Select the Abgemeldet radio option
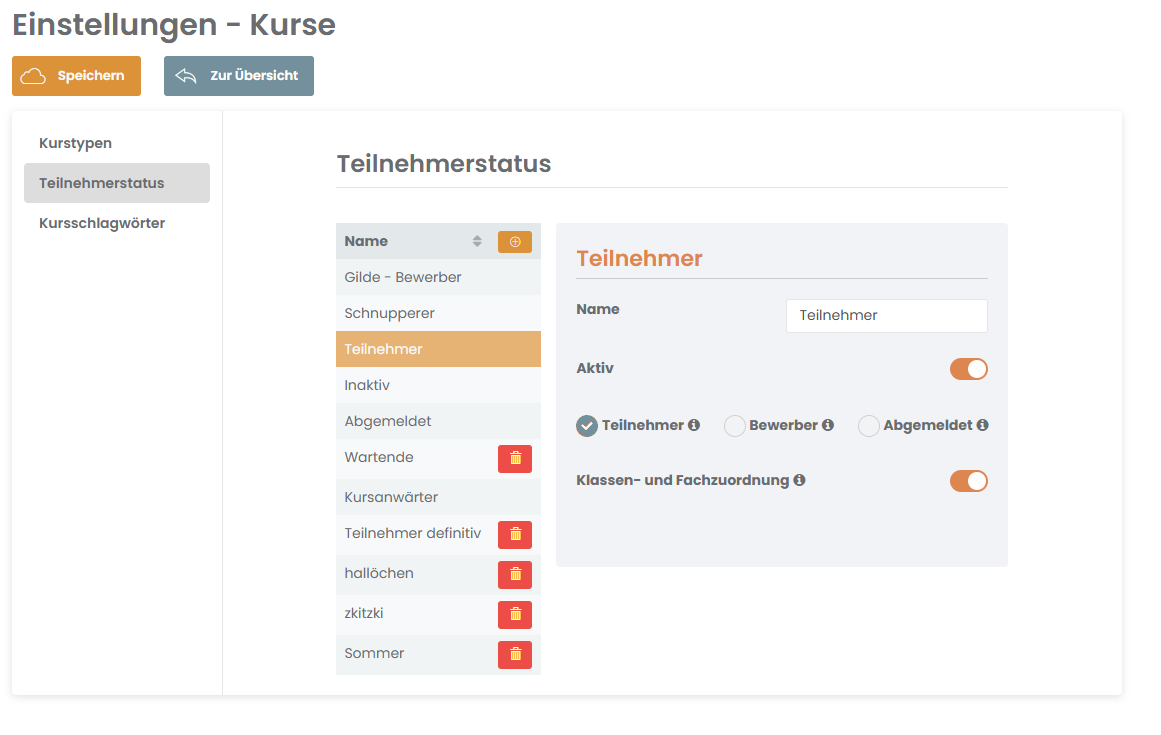 pos(869,426)
